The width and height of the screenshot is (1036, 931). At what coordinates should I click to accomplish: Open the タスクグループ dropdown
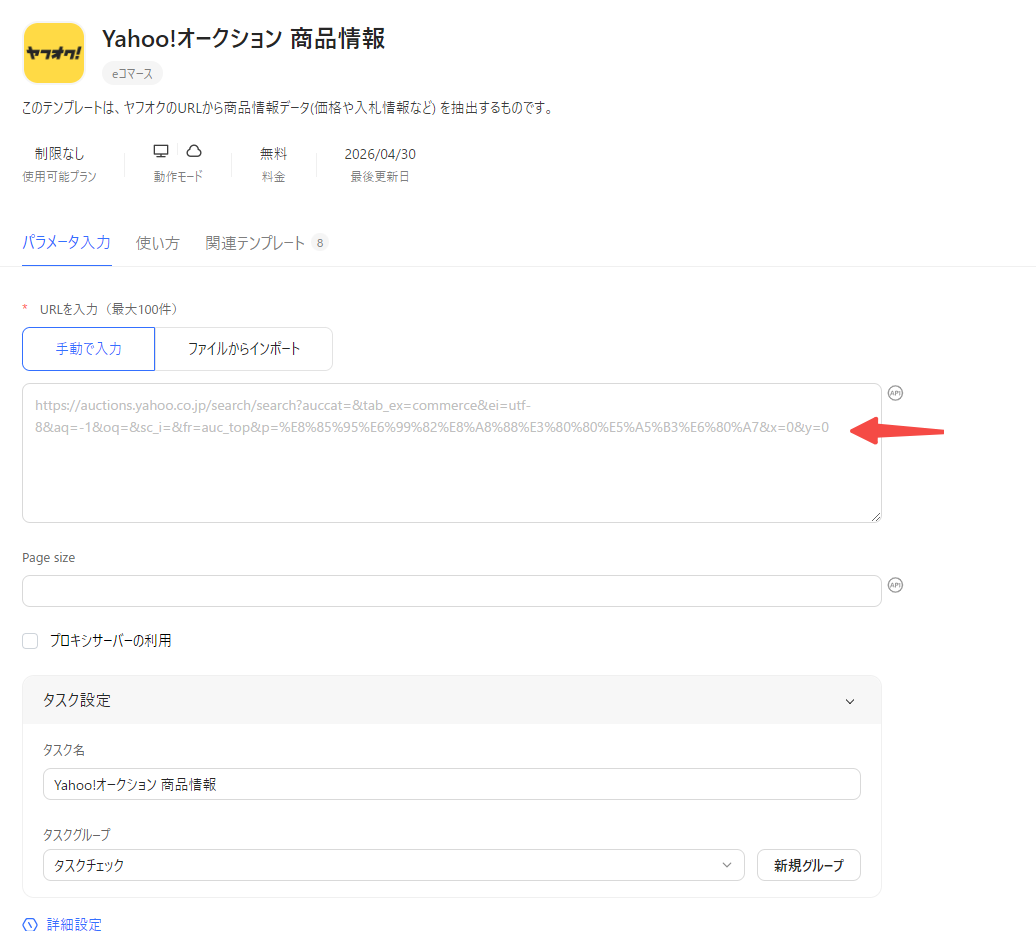pos(394,865)
